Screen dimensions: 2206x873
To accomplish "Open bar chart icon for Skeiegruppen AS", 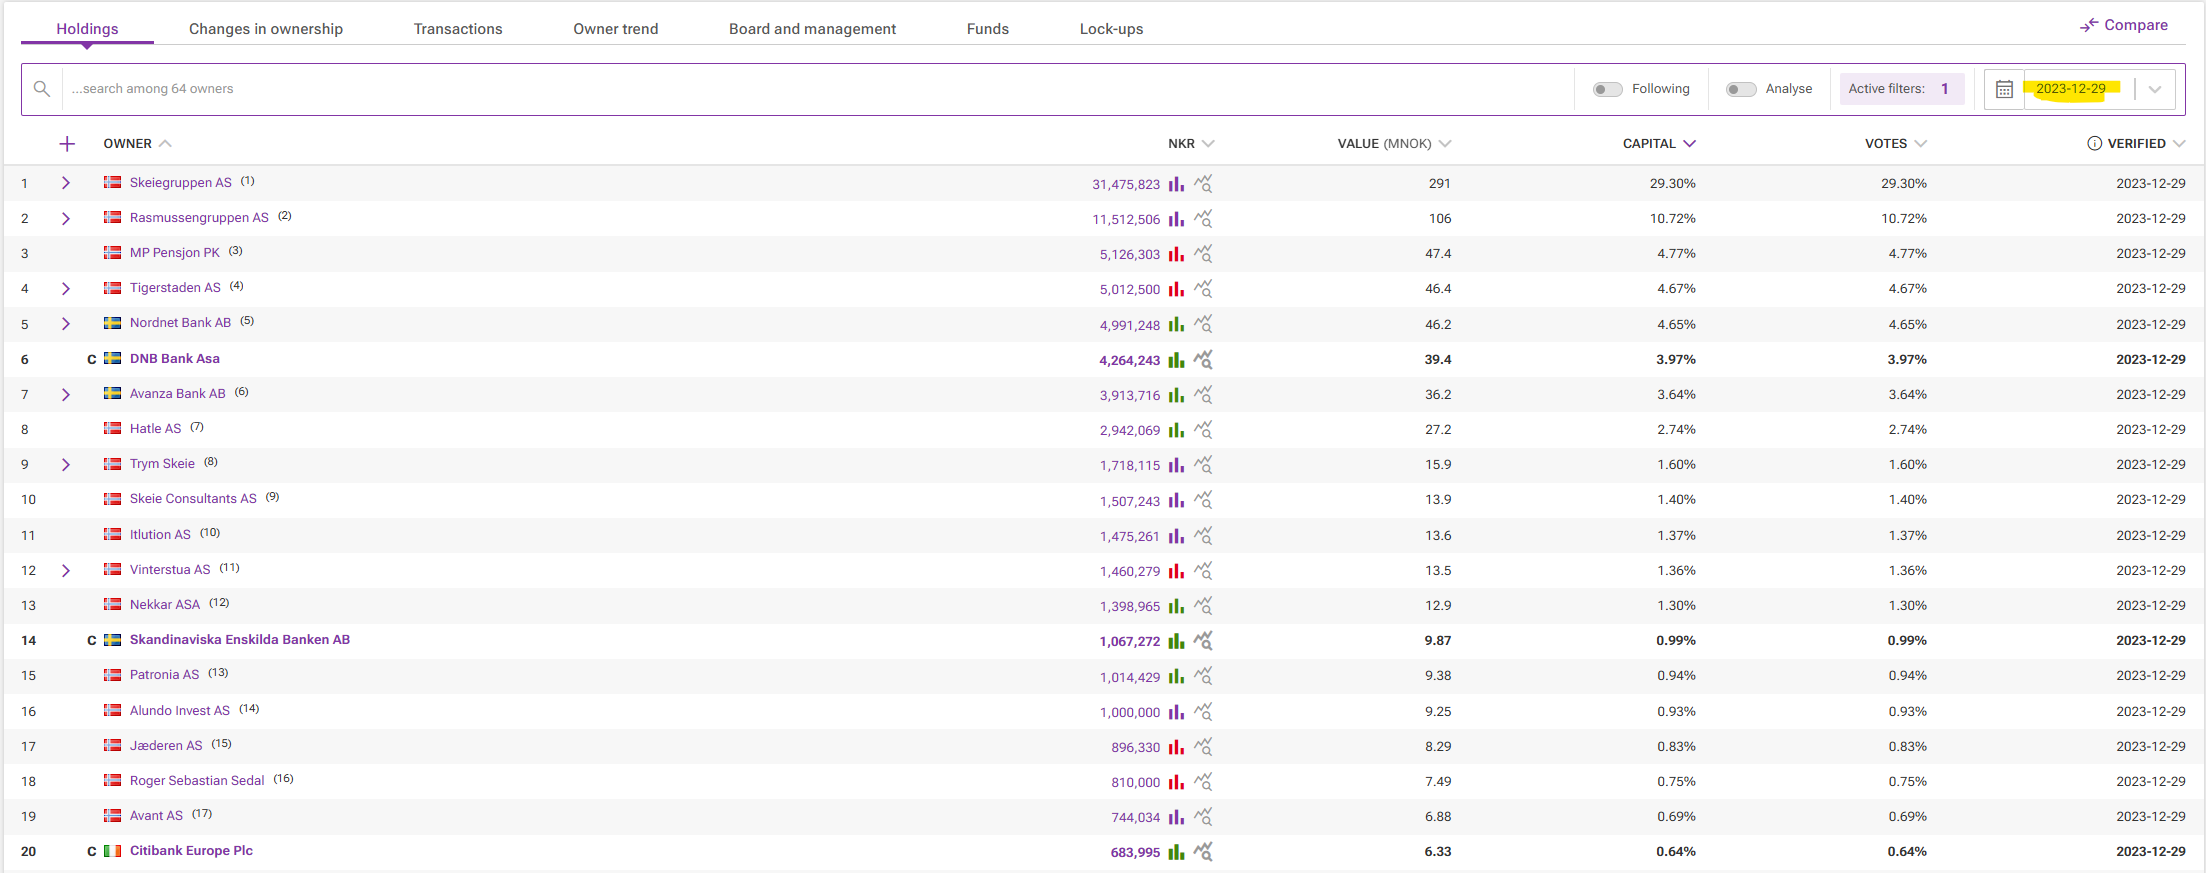I will coord(1176,184).
